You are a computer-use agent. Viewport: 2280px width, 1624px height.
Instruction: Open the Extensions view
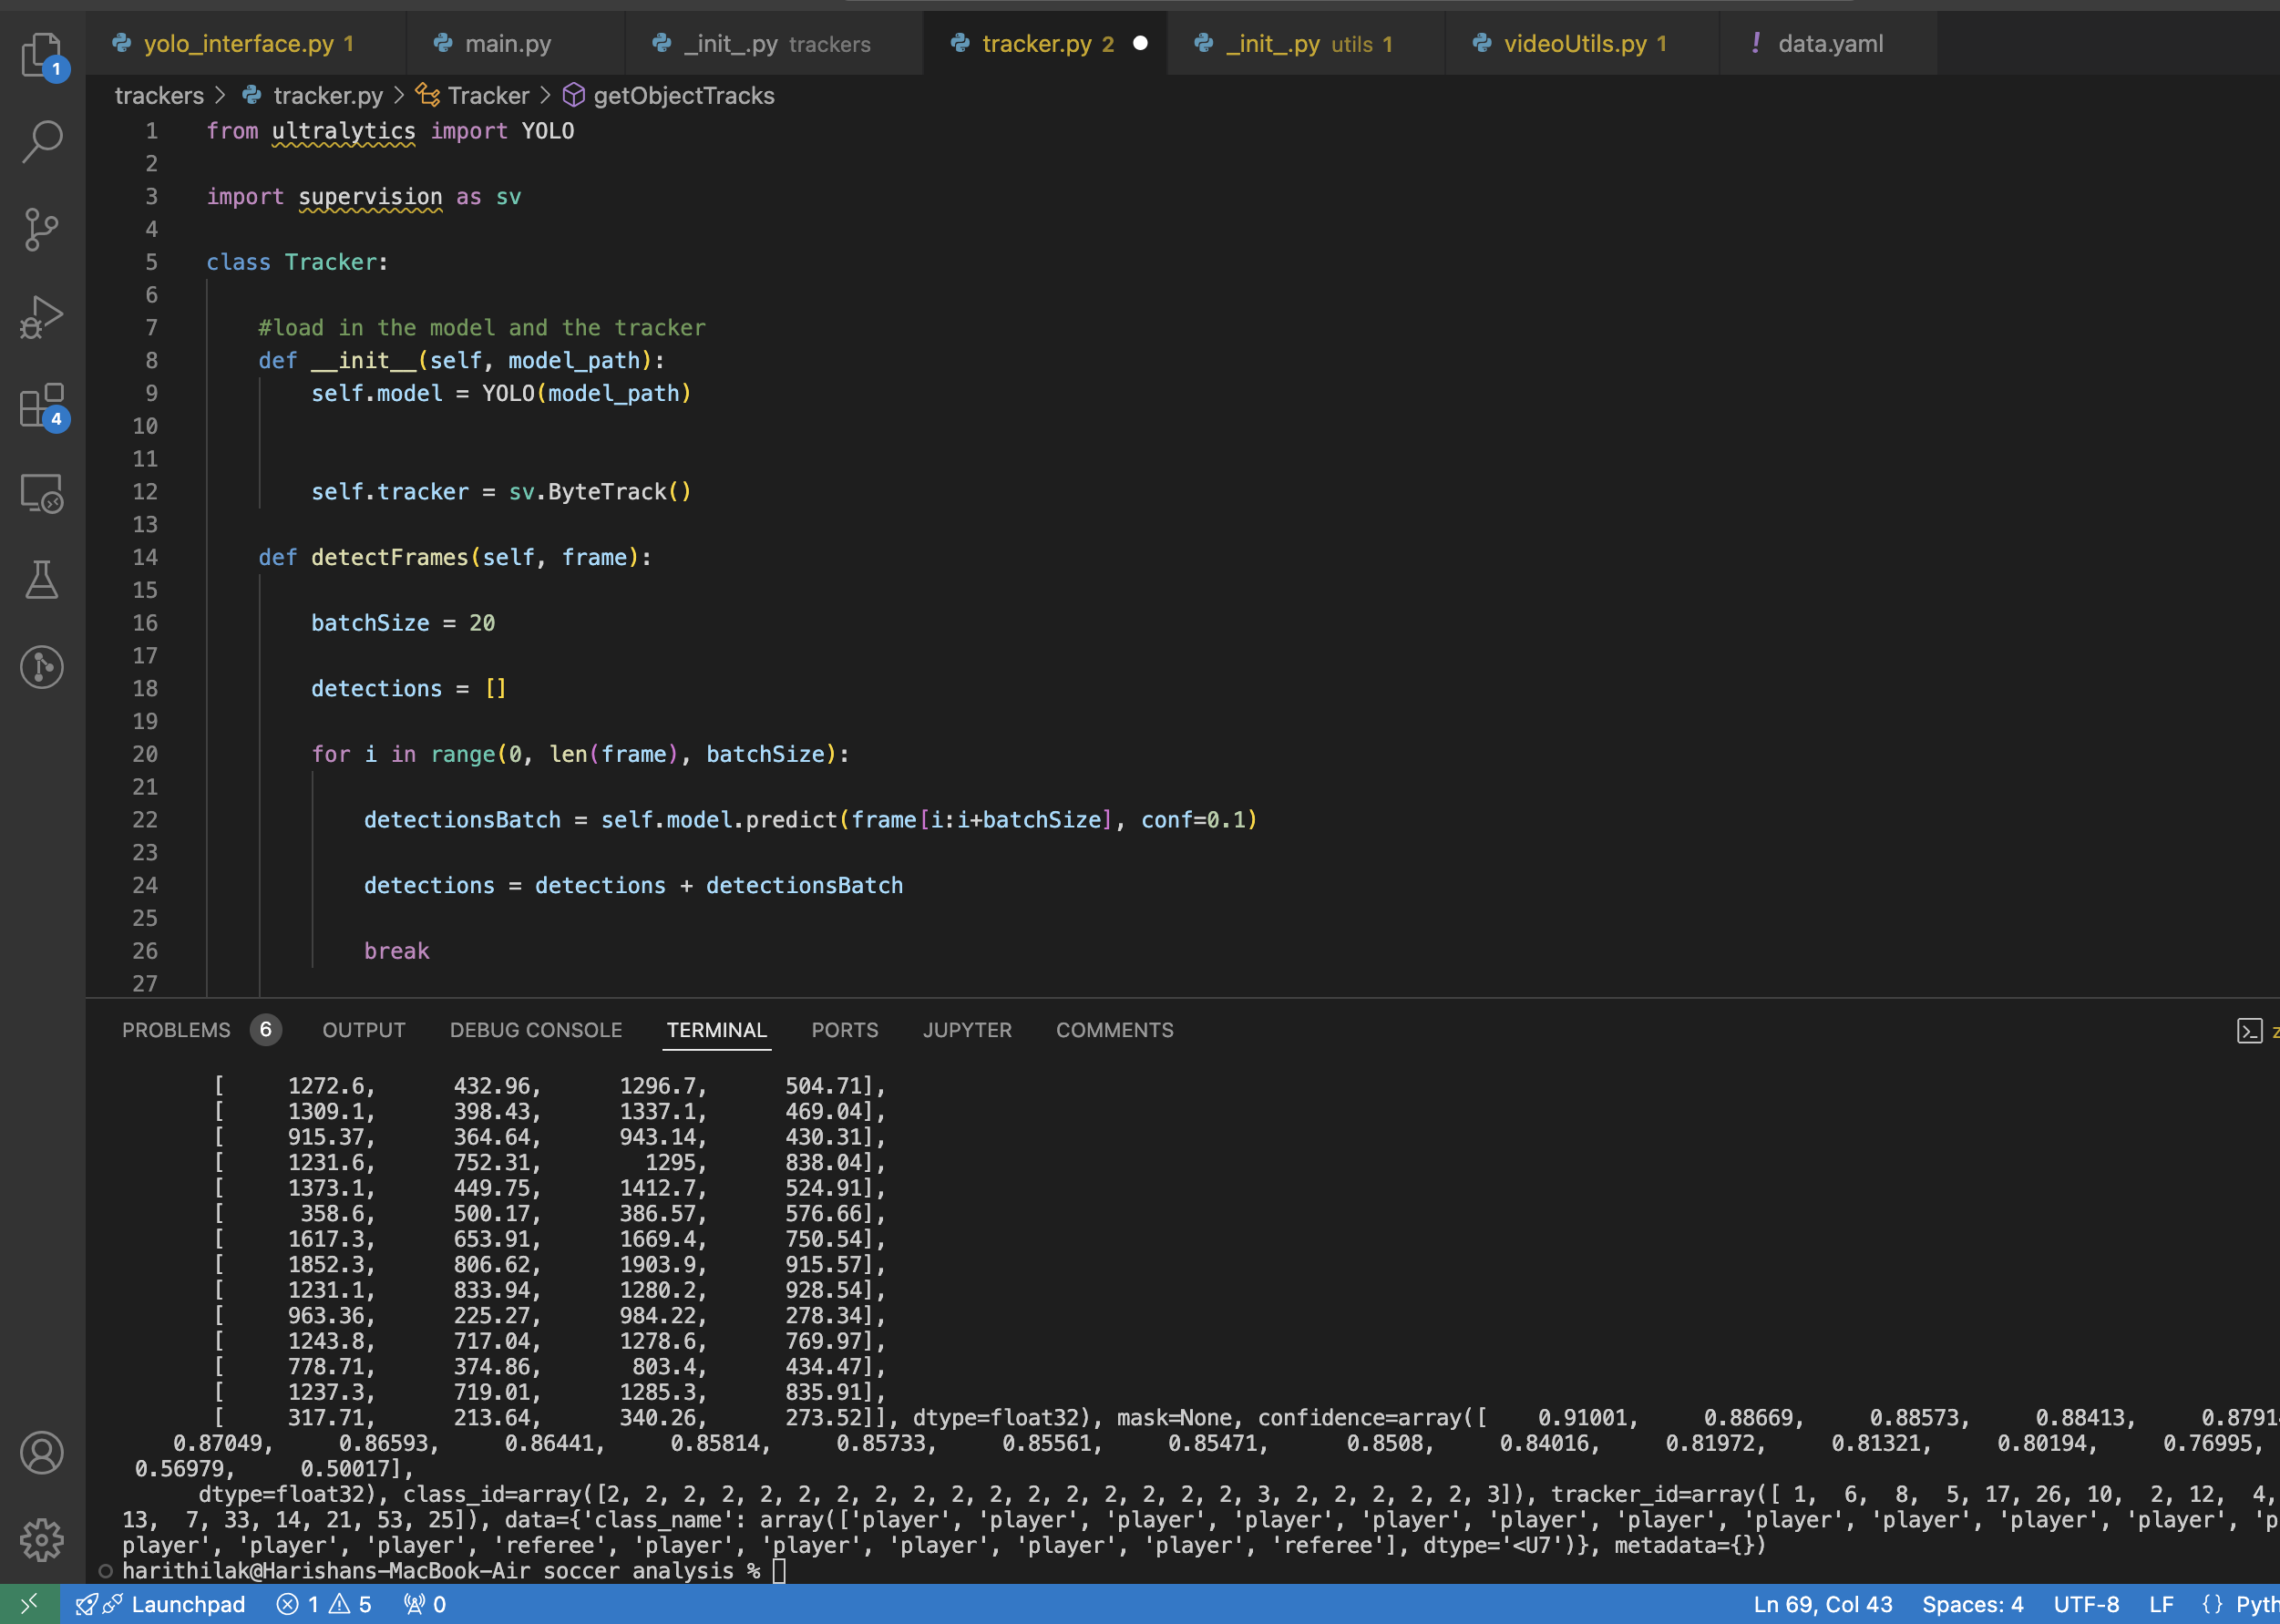coord(42,405)
